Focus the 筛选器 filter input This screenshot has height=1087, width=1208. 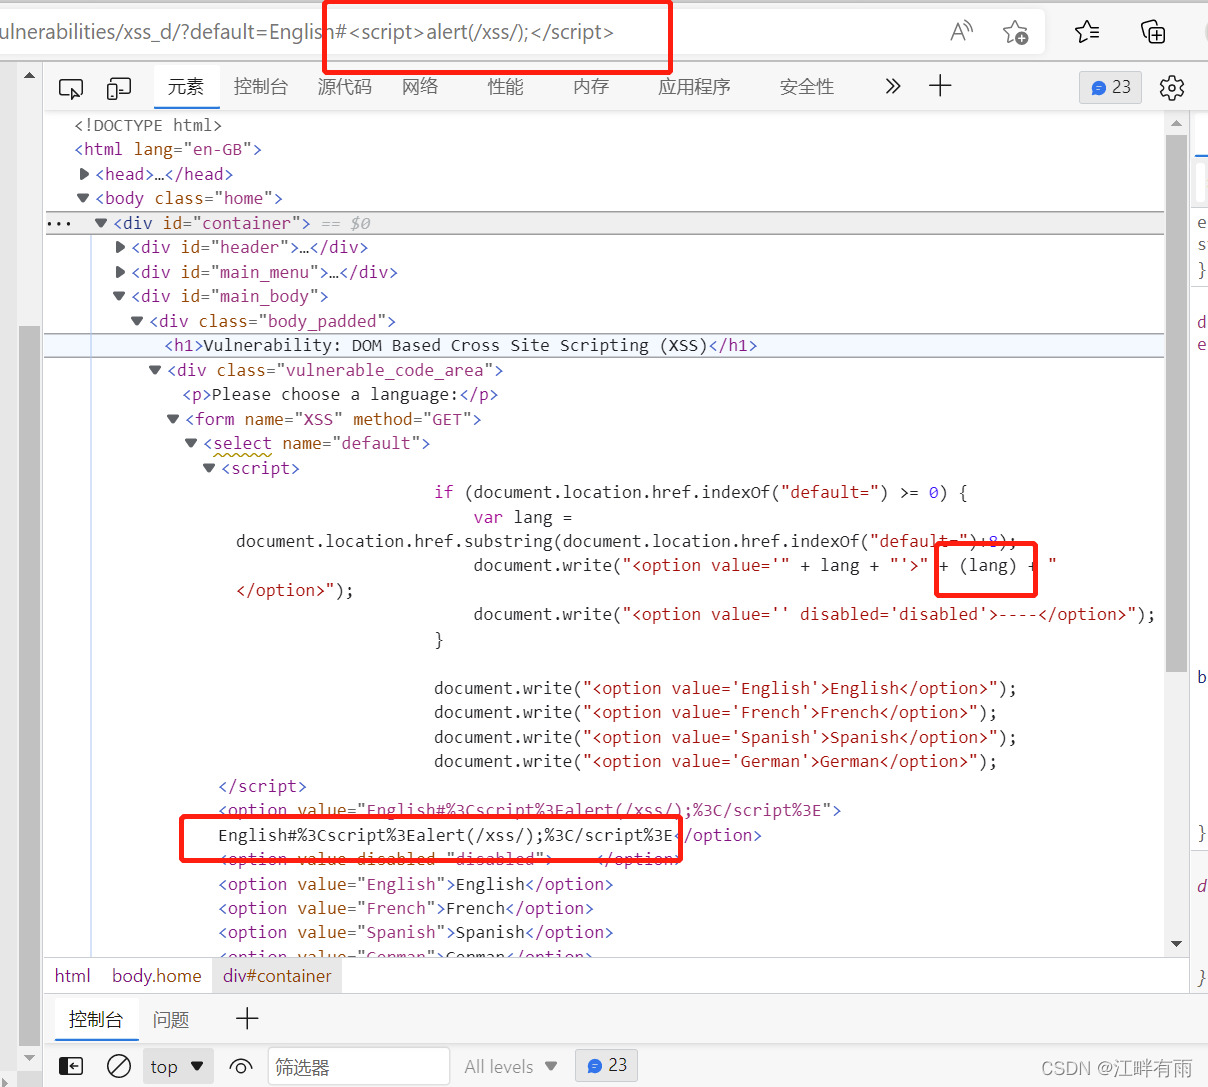358,1066
